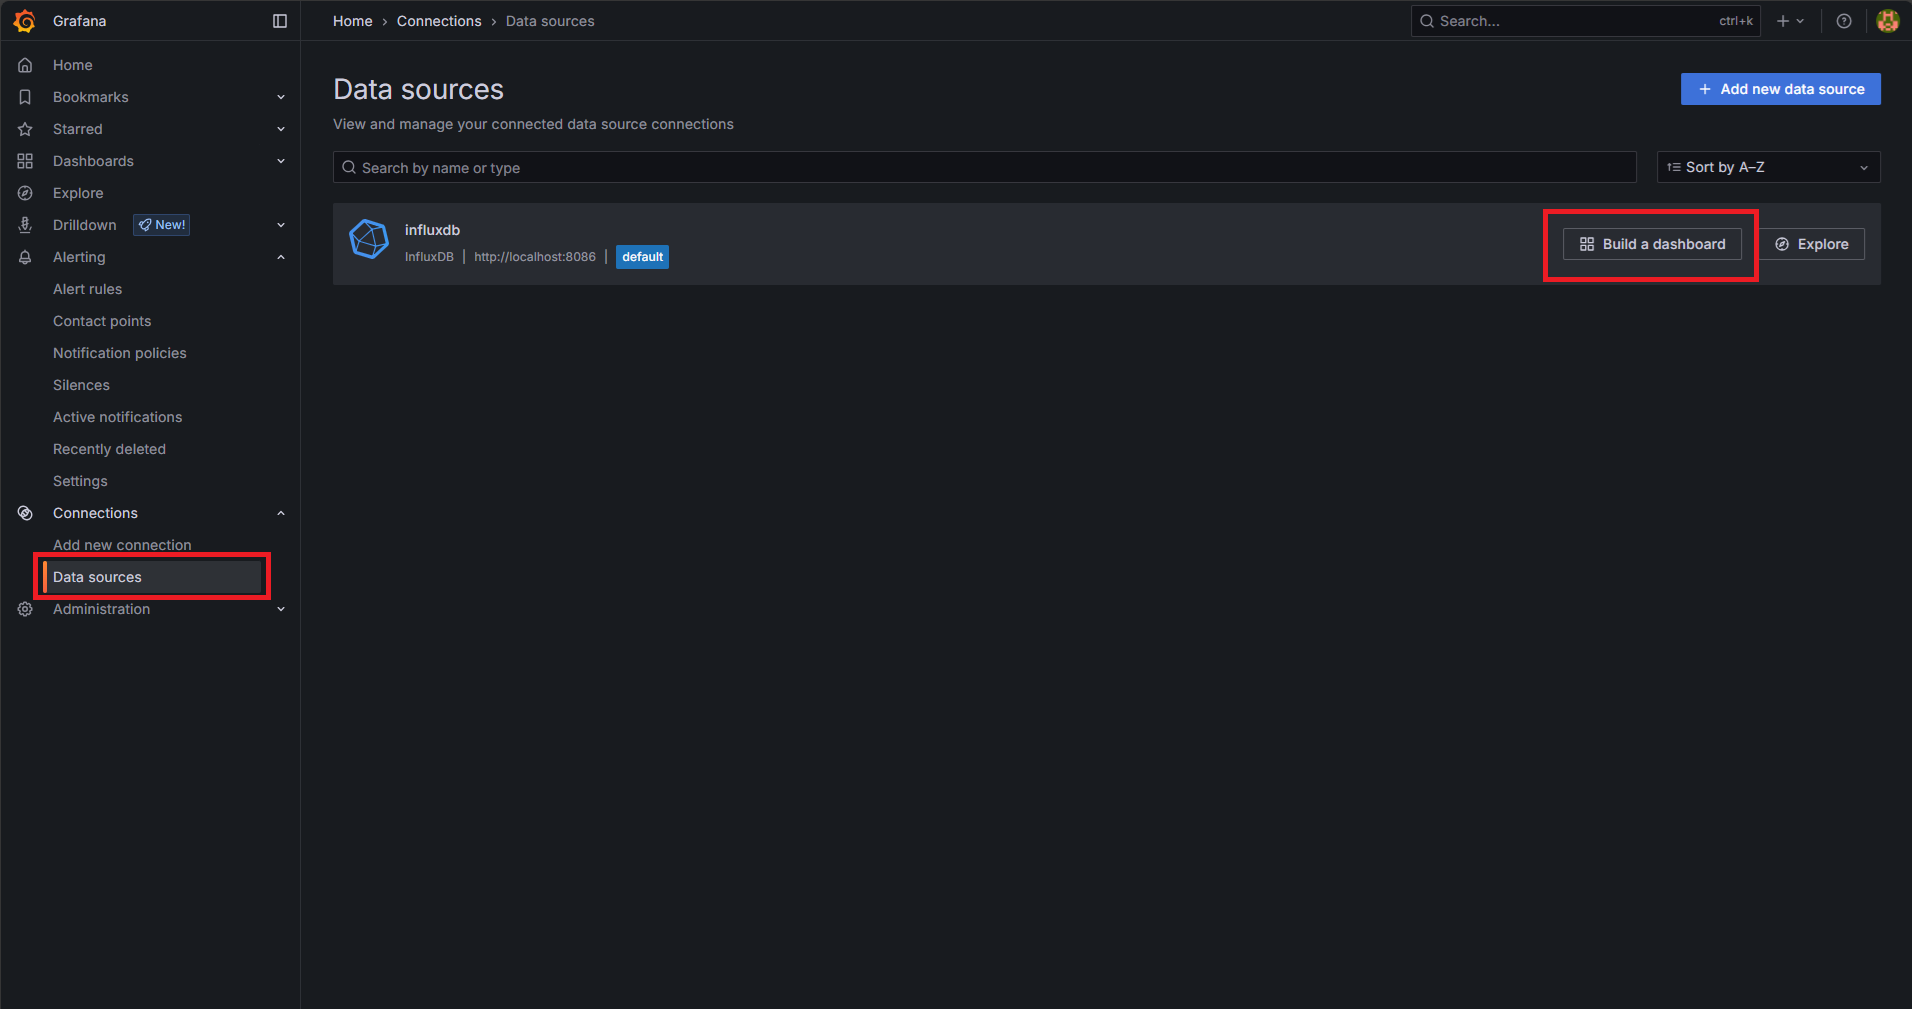Expand the Bookmarks section chevron
The image size is (1912, 1009).
[281, 97]
